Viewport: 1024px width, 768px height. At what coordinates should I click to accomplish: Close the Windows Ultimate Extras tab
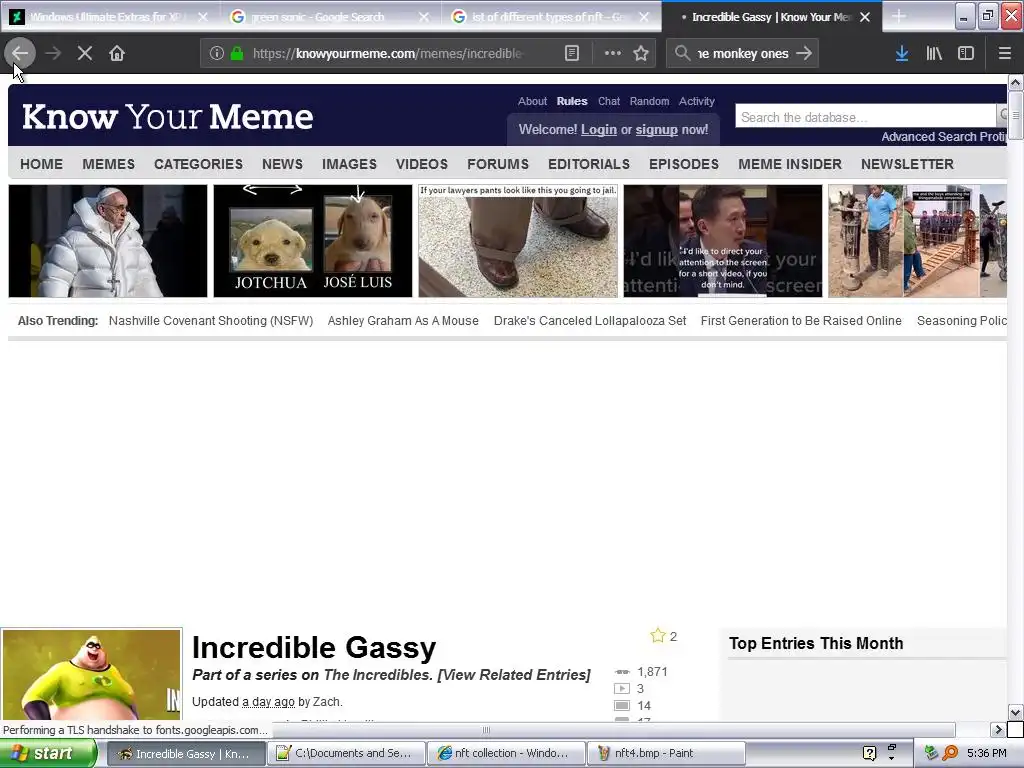pyautogui.click(x=203, y=17)
